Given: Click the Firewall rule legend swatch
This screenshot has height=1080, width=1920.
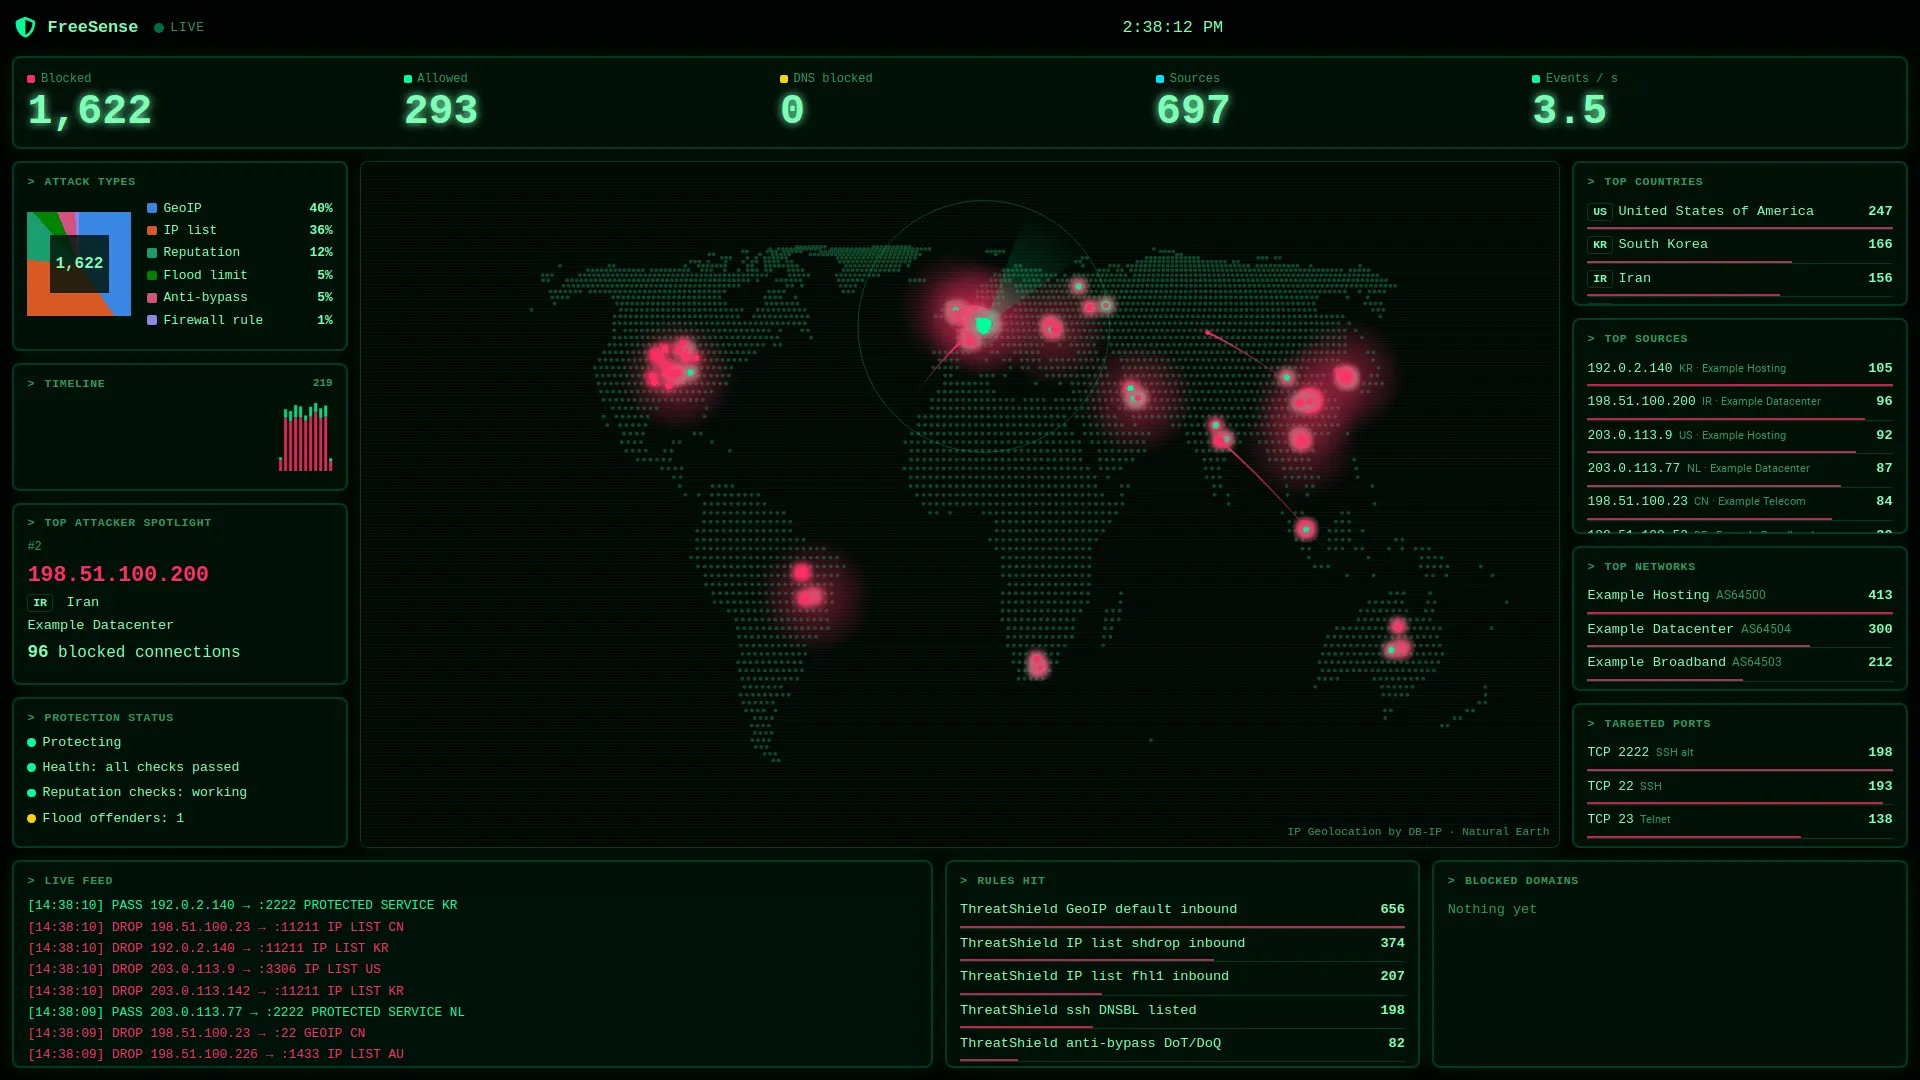Looking at the screenshot, I should coord(152,321).
